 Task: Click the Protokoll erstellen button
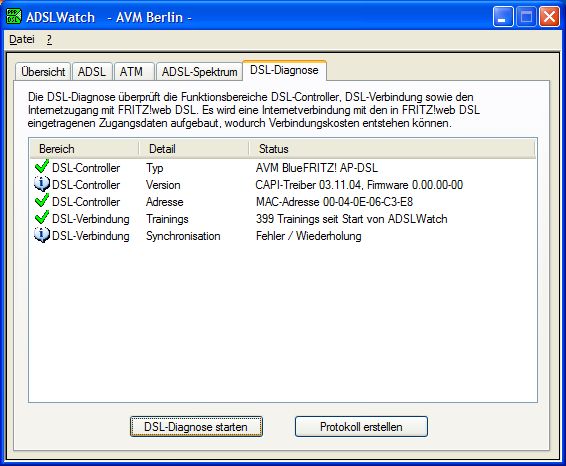361,427
